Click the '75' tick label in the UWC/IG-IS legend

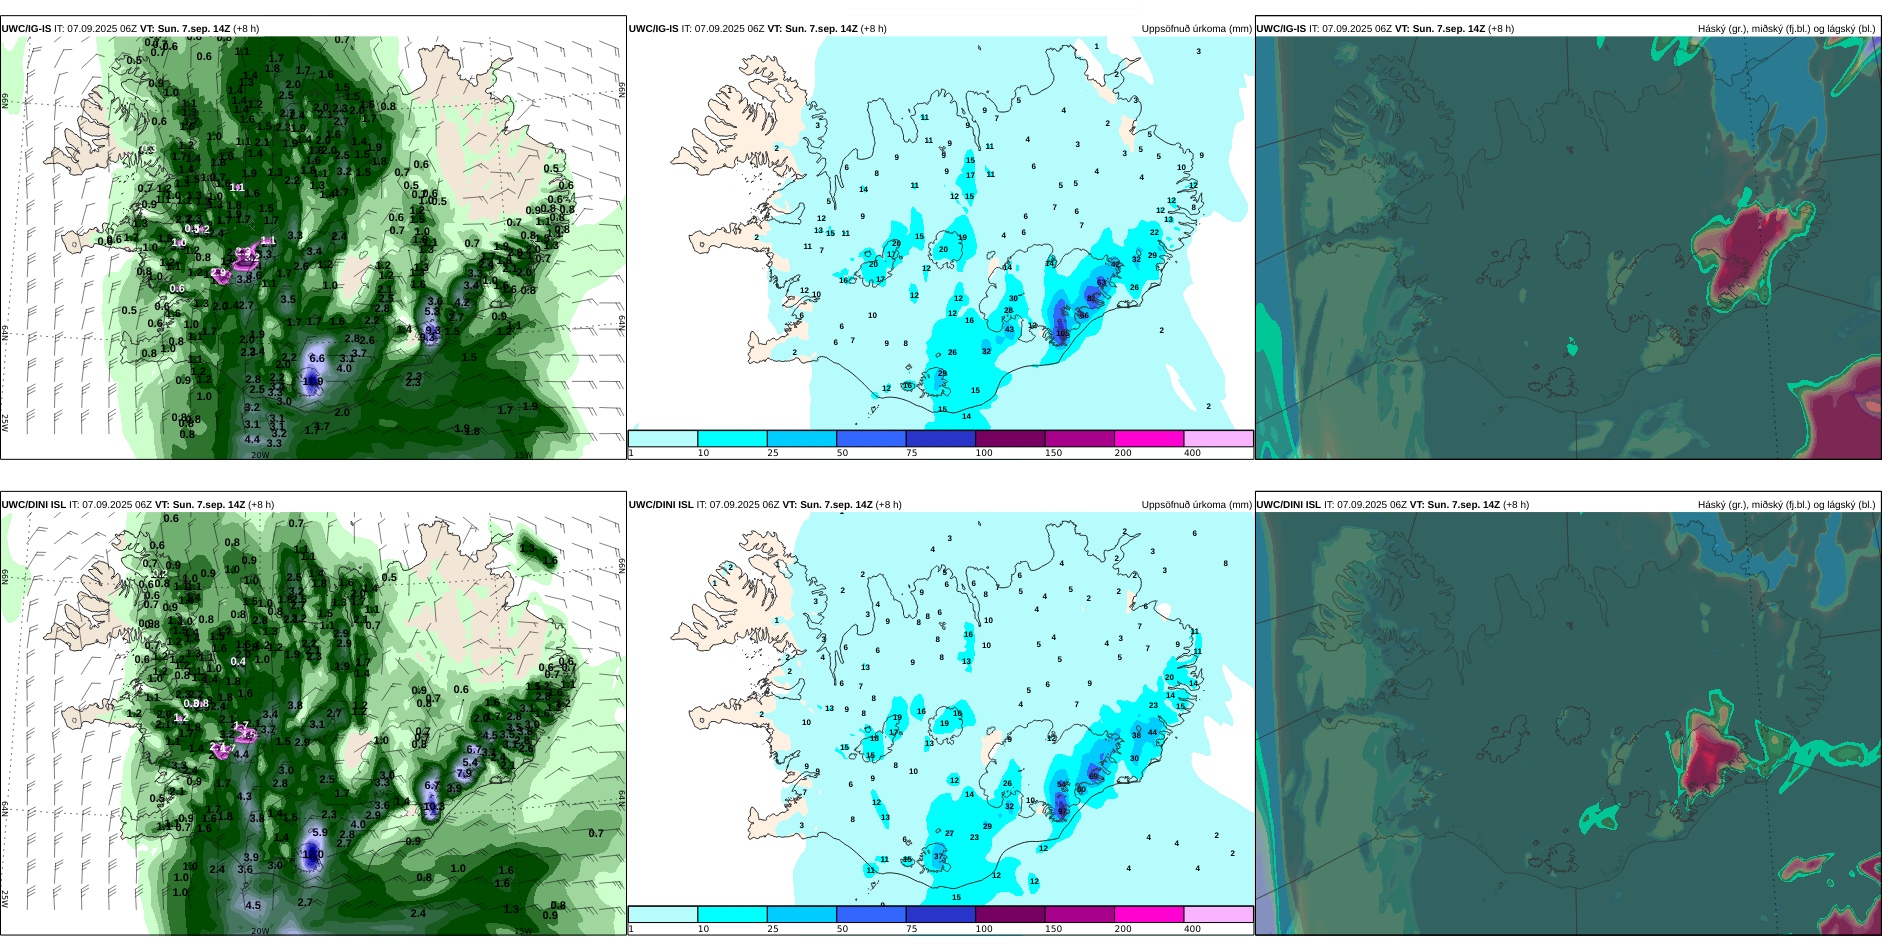(x=912, y=453)
